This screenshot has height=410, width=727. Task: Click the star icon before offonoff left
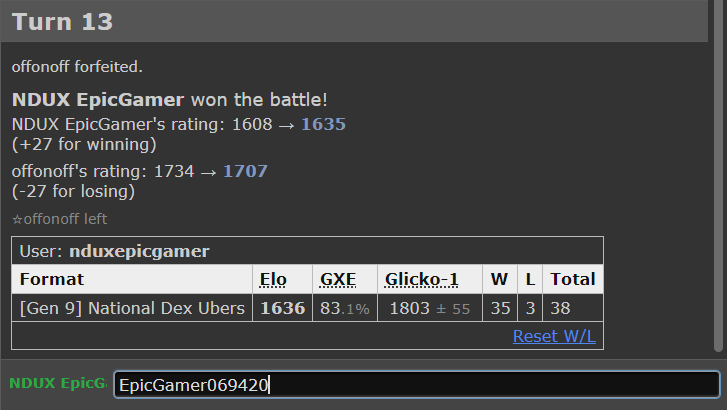coord(17,219)
